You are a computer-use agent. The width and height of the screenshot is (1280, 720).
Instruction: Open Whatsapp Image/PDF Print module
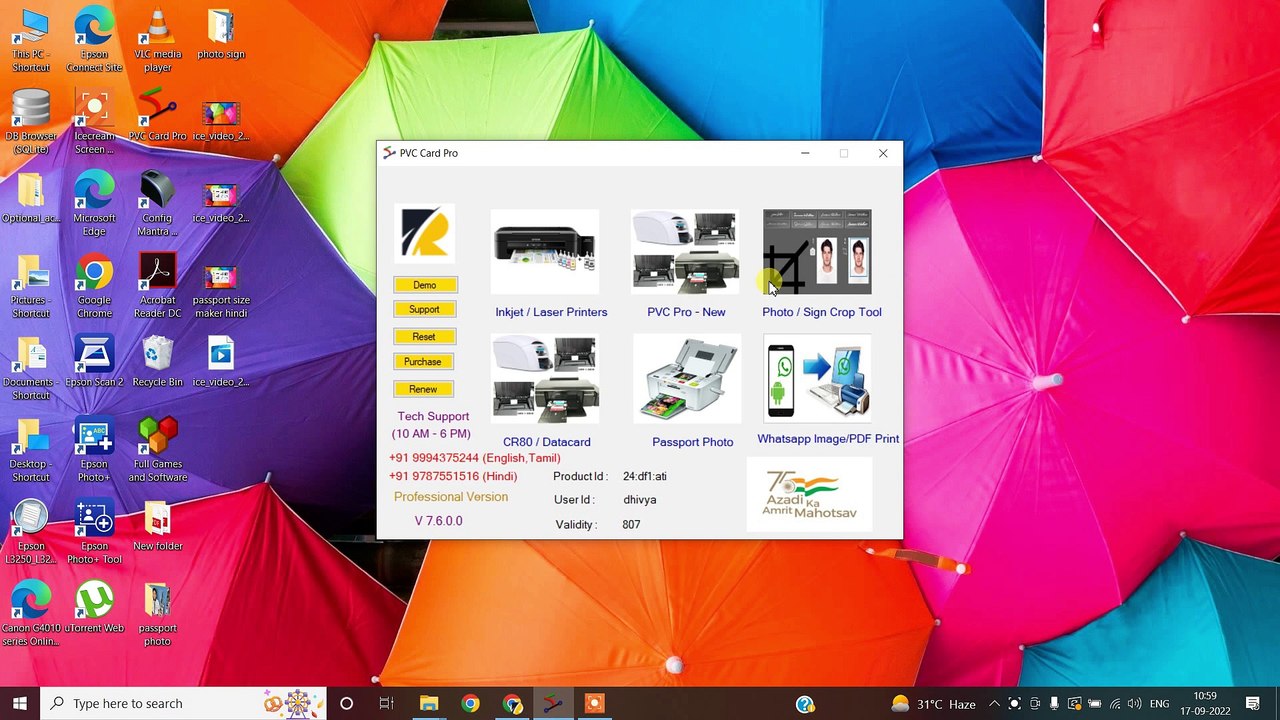(x=817, y=379)
